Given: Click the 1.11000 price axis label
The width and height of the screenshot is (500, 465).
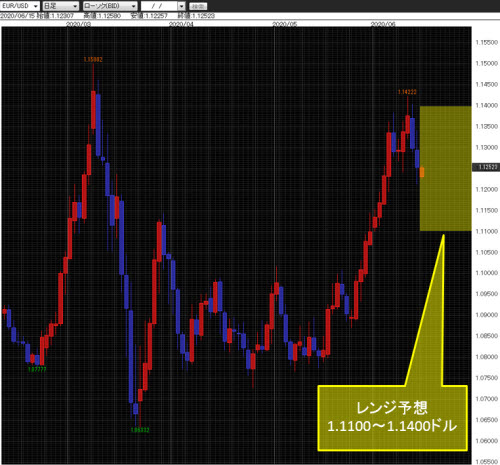Looking at the screenshot, I should (487, 231).
